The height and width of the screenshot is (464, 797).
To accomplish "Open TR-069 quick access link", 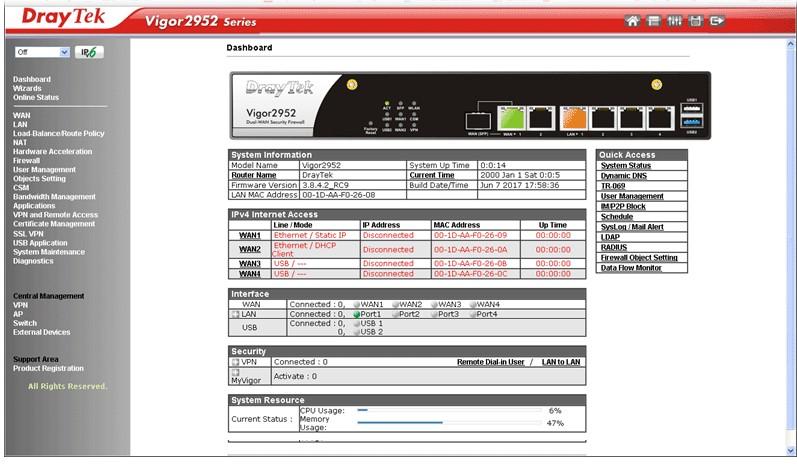I will point(613,186).
